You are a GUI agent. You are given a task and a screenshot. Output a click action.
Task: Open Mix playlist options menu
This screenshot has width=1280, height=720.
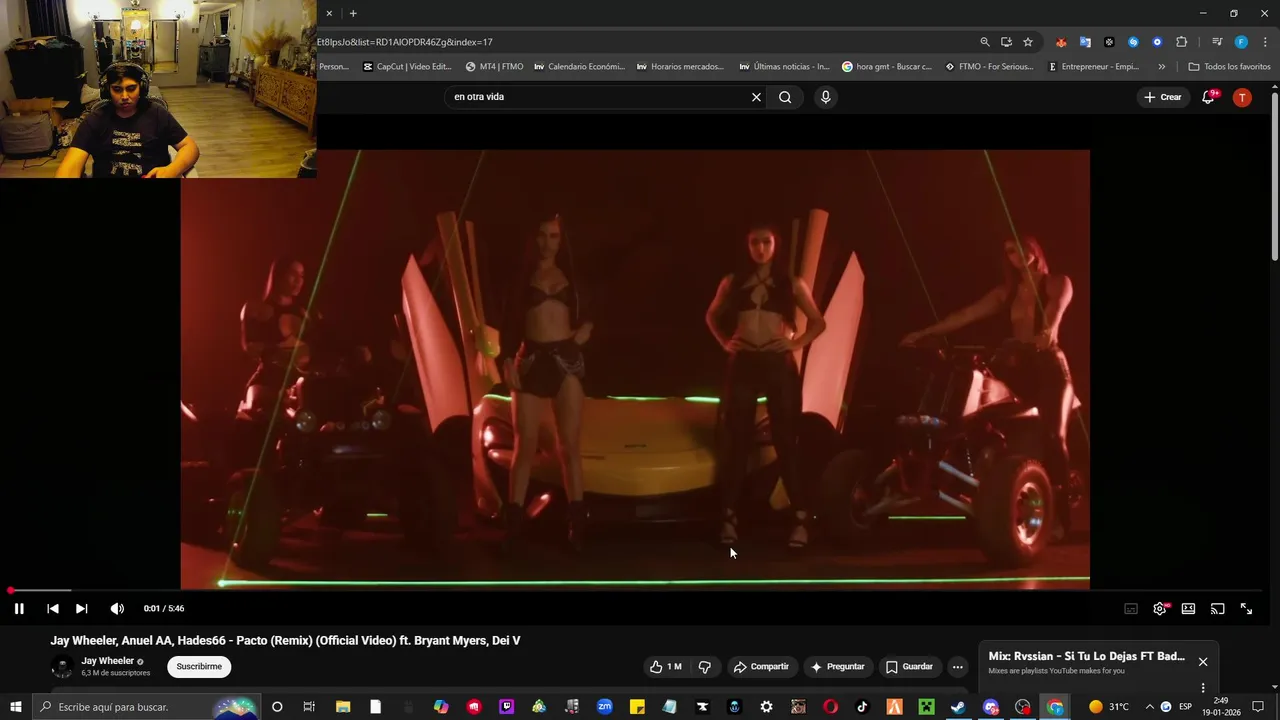click(x=1203, y=688)
